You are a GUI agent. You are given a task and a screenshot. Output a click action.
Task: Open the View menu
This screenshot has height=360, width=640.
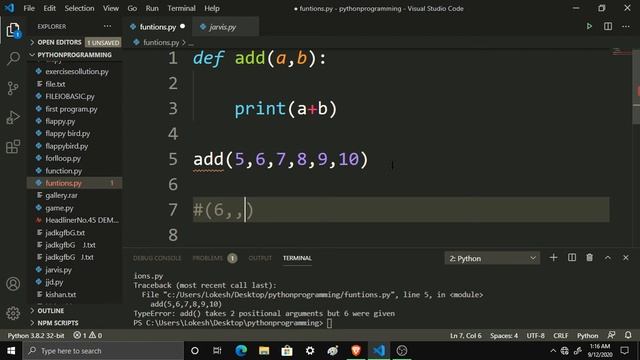(x=111, y=8)
